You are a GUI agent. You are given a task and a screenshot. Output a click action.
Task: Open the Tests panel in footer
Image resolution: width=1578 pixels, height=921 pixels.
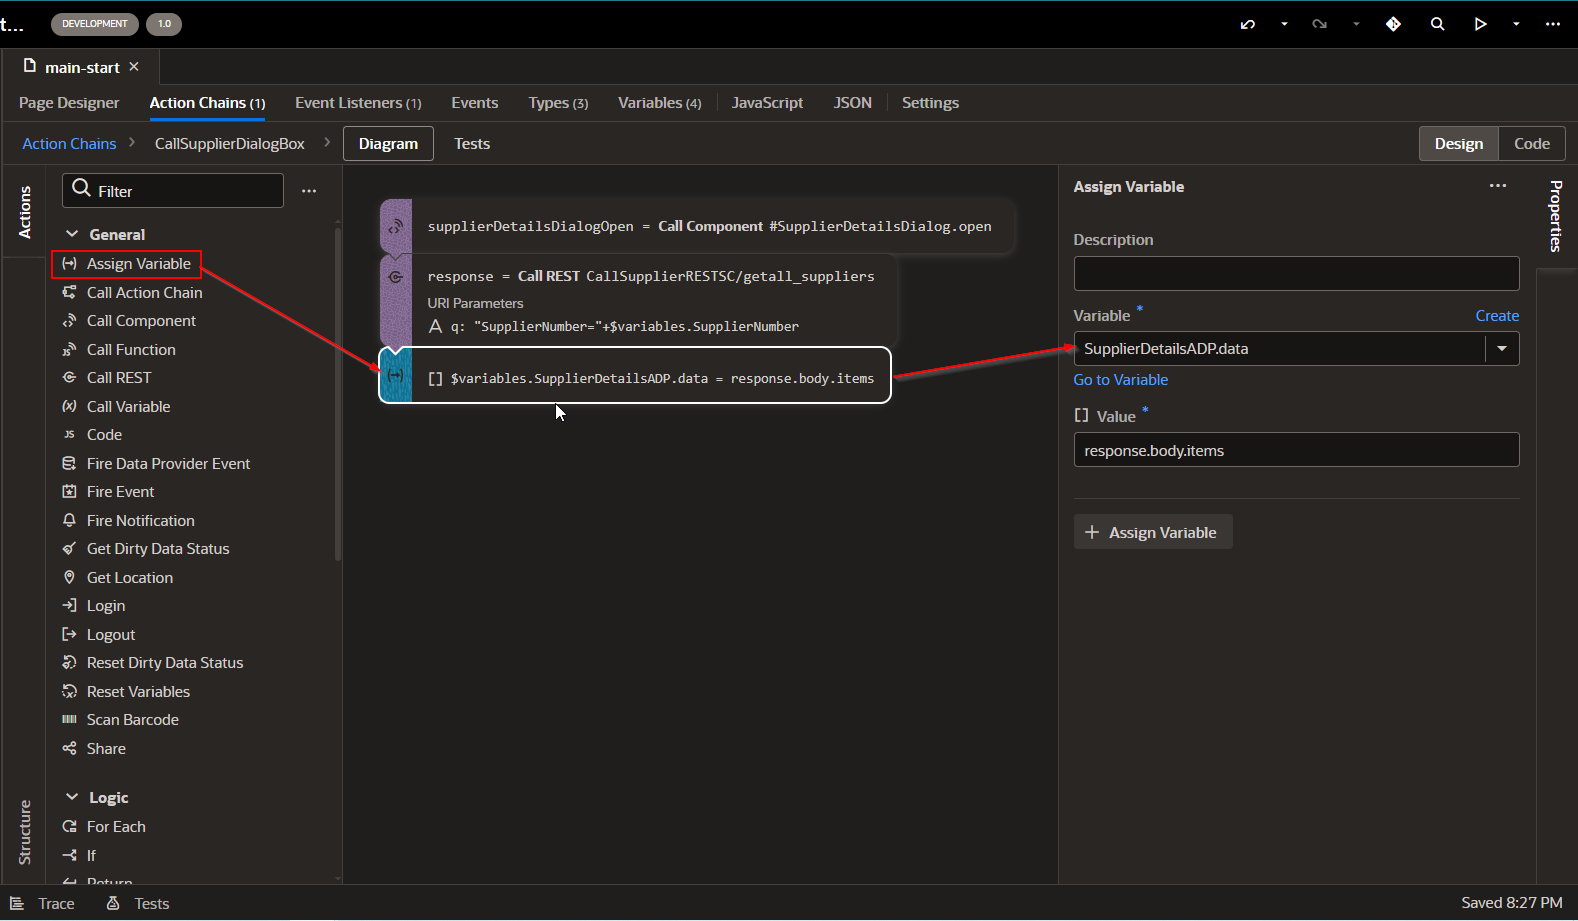coord(138,903)
